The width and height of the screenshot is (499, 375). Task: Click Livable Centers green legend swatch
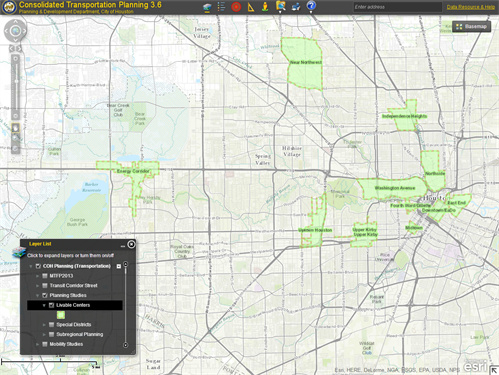tap(61, 315)
